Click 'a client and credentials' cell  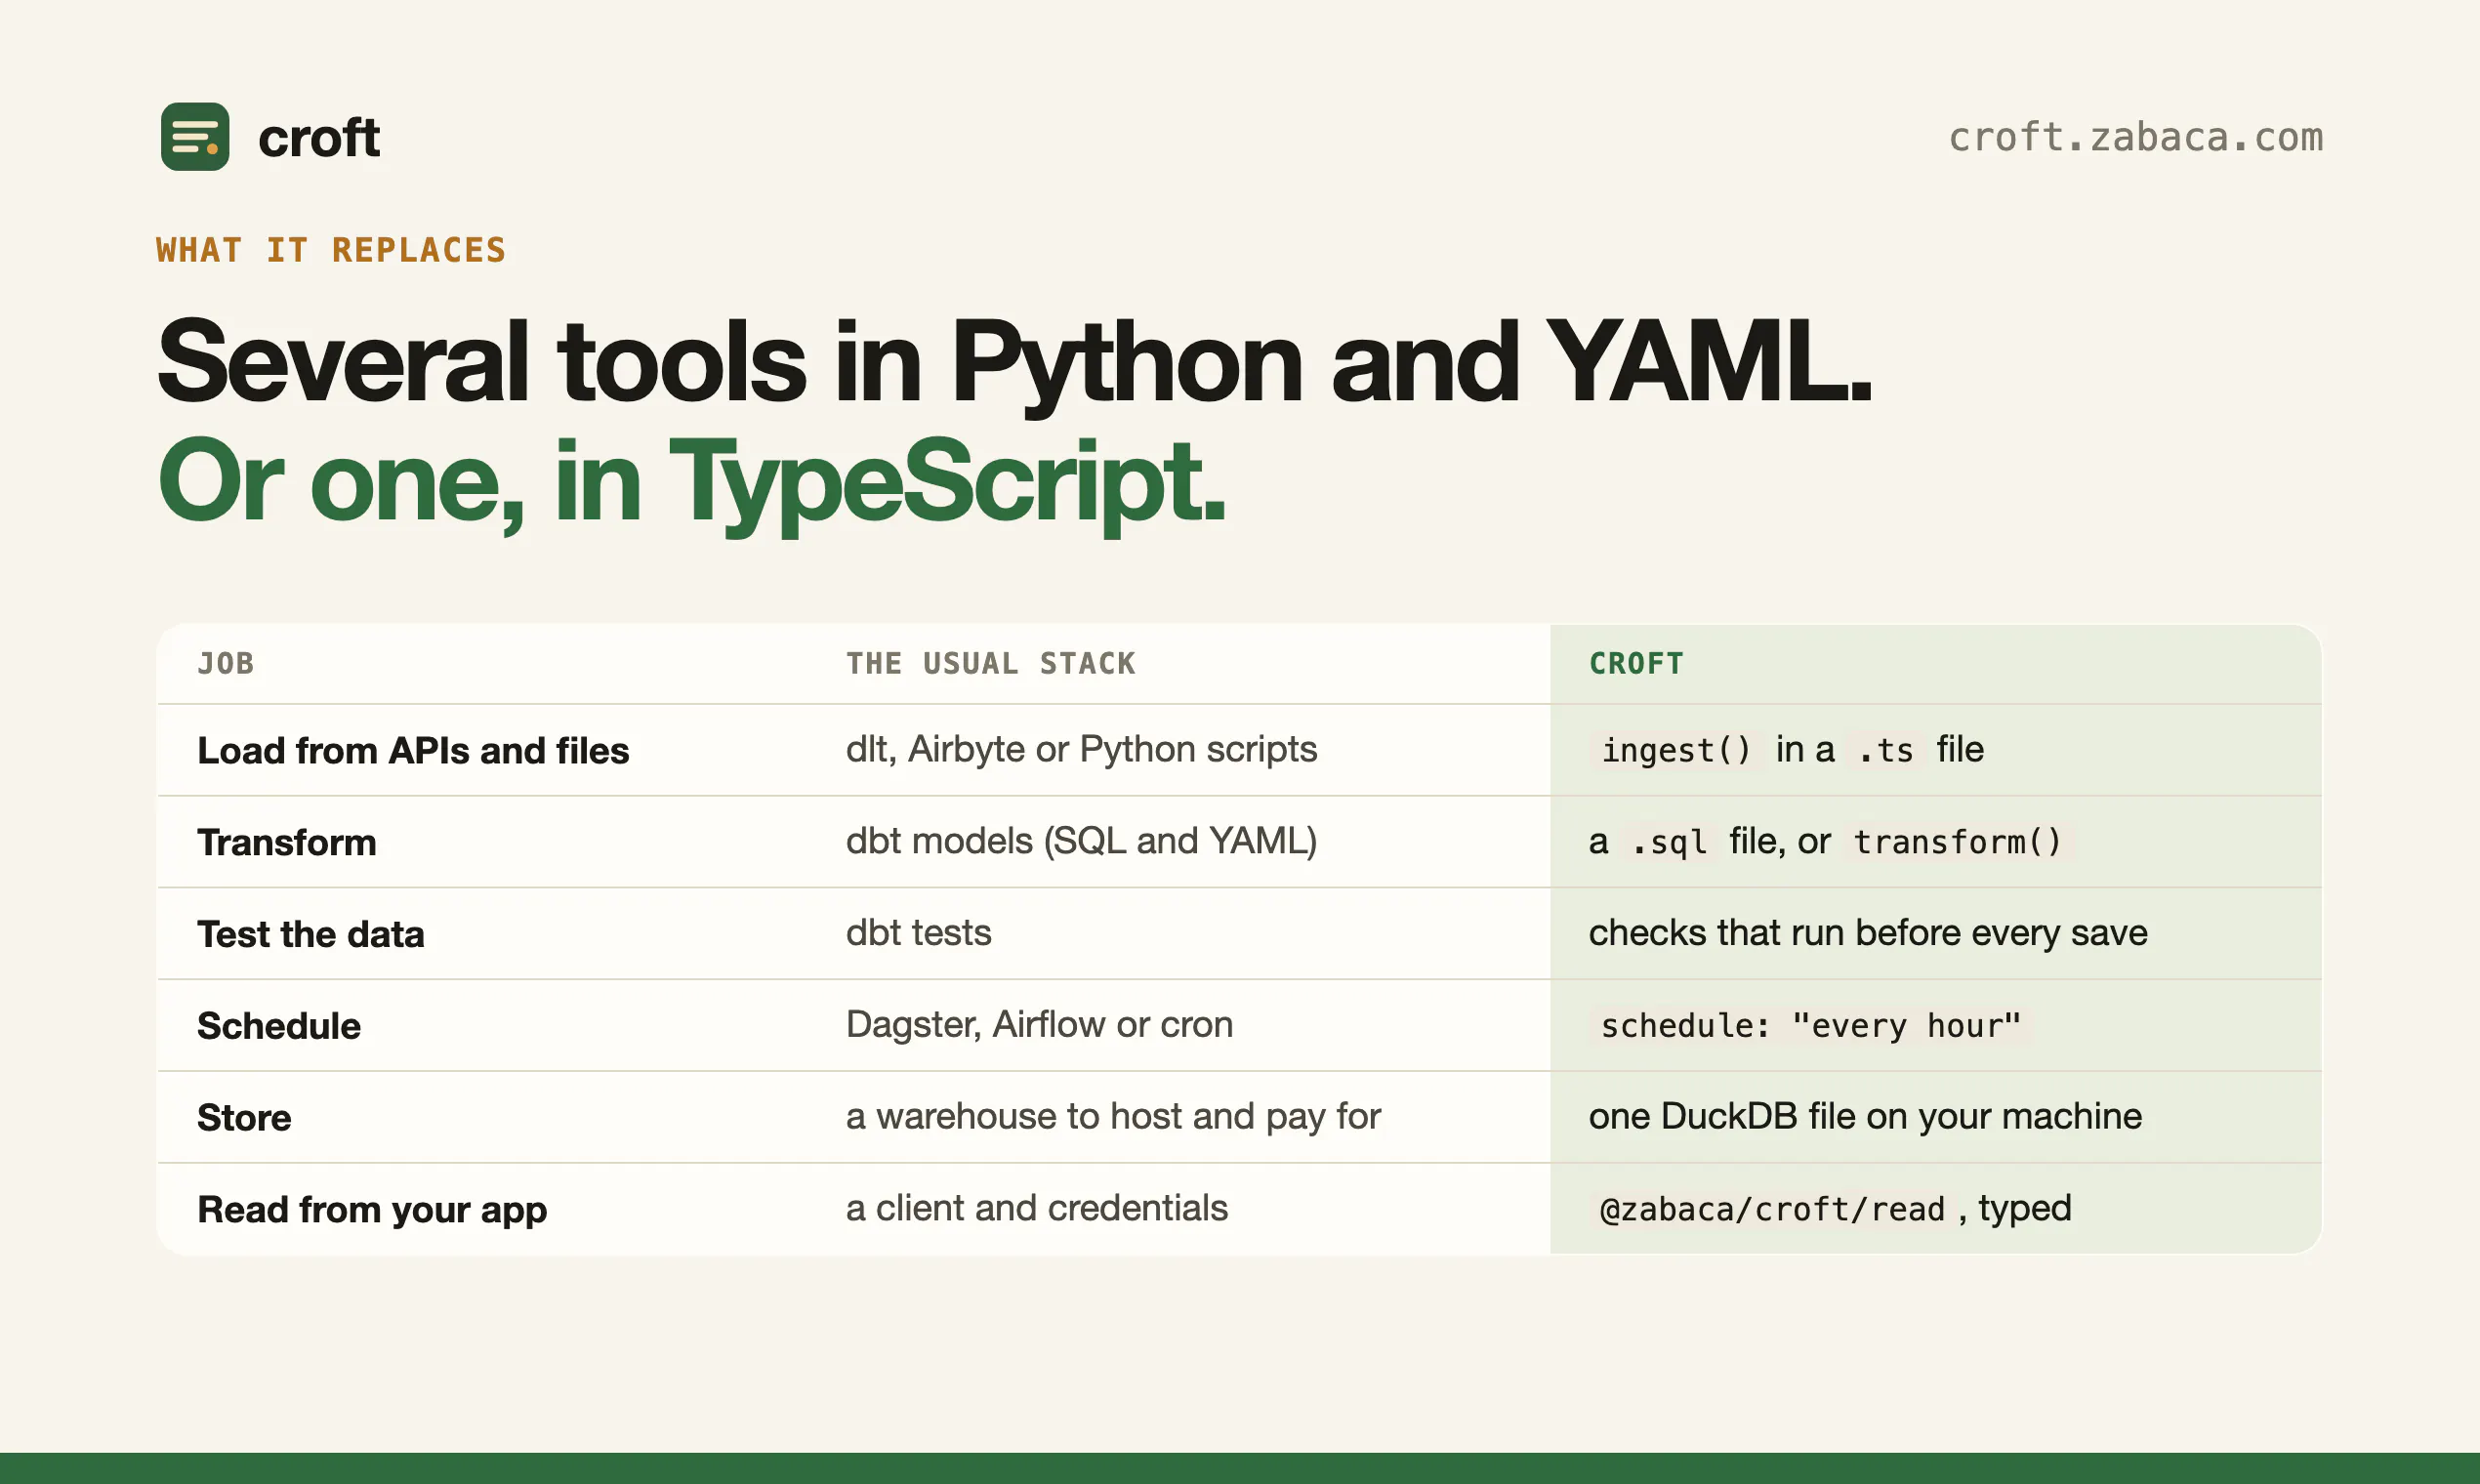click(x=1036, y=1208)
